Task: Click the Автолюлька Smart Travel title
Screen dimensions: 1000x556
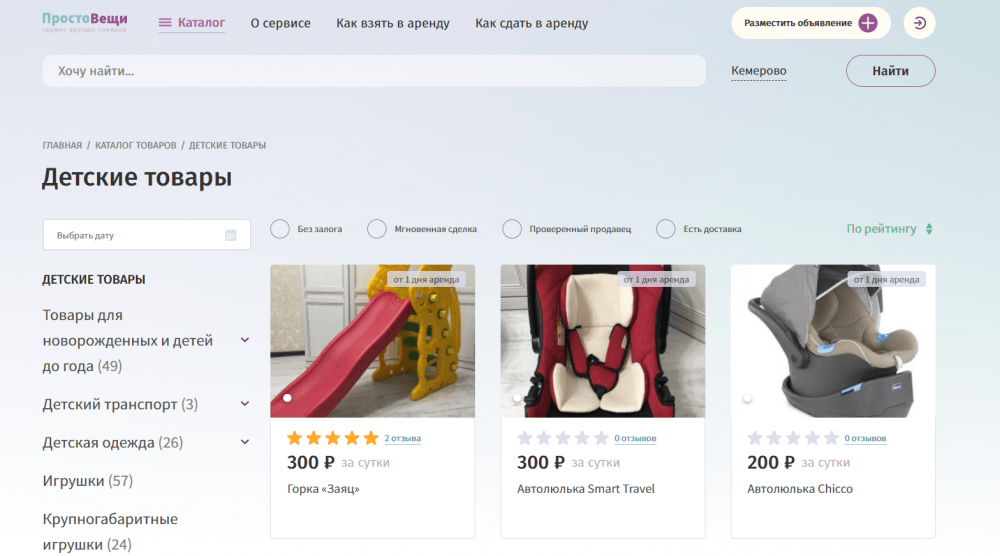Action: click(585, 489)
